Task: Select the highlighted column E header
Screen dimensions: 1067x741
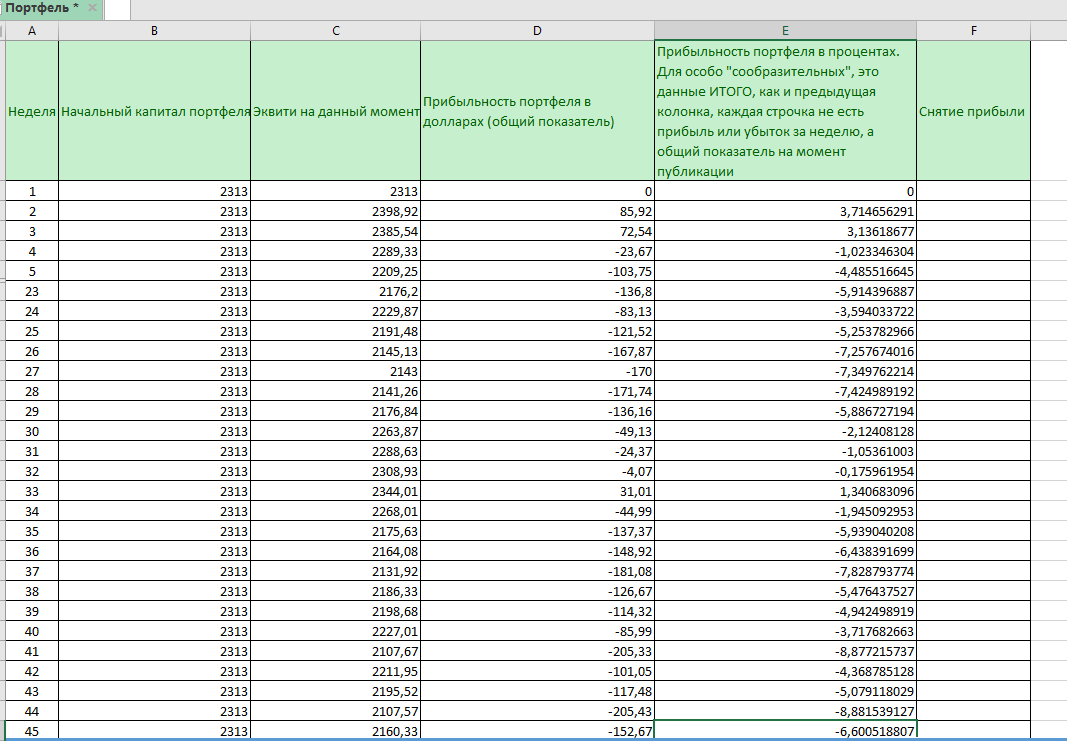Action: point(785,31)
